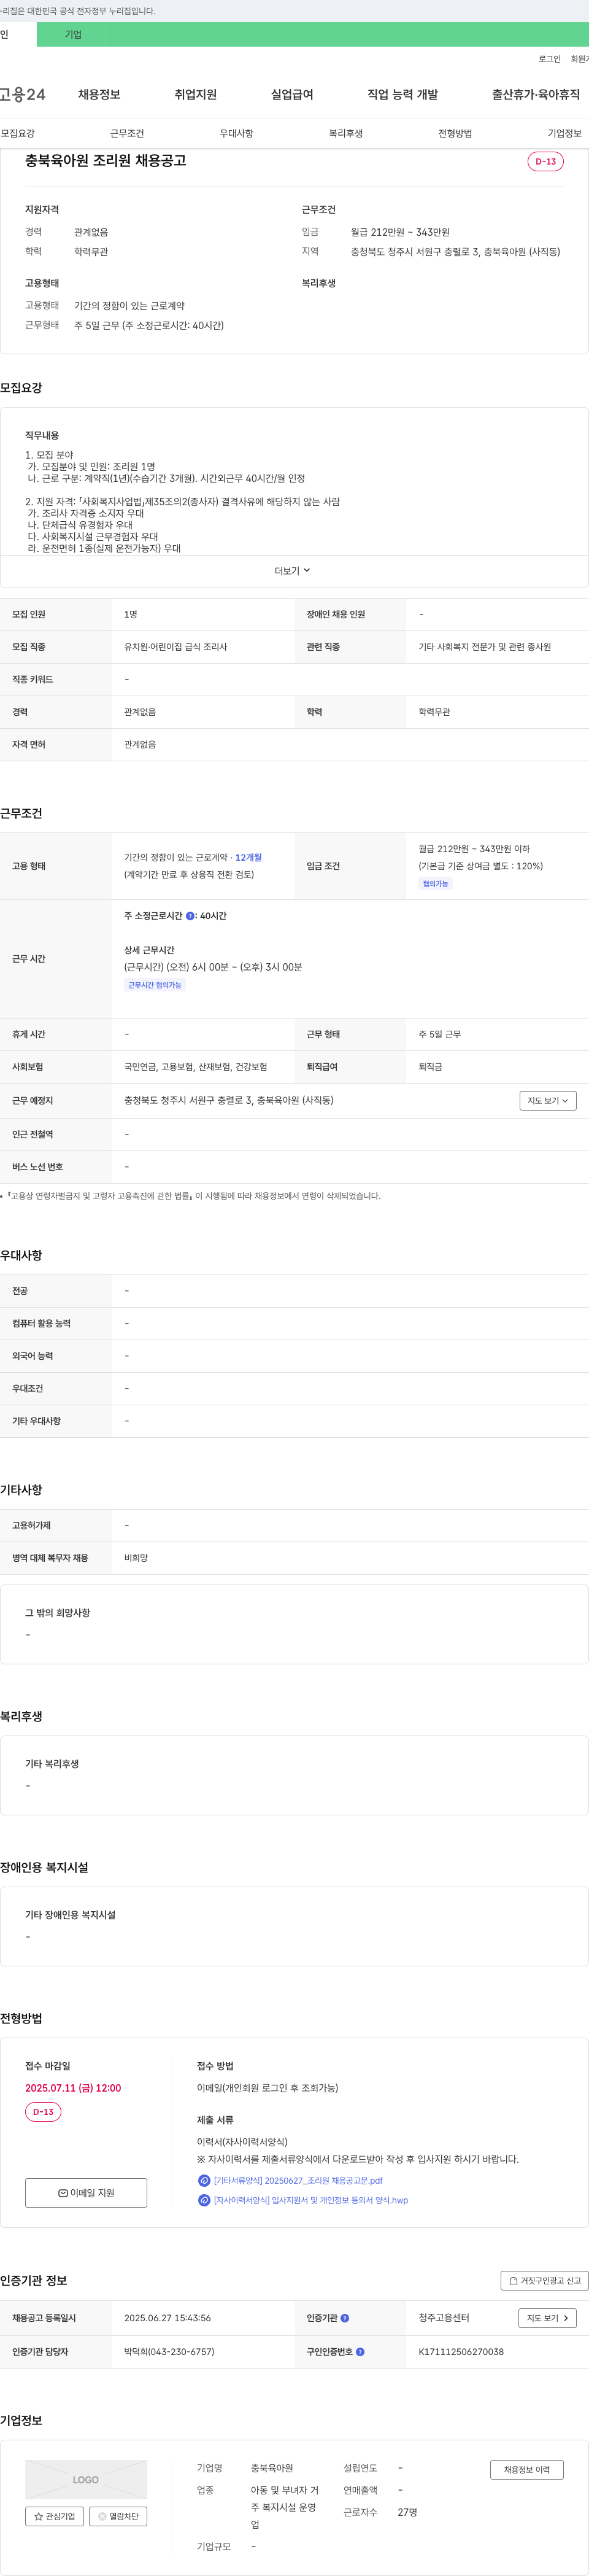
Task: Click the registration time 2025.06.27 15:43:56
Action: click(x=168, y=2318)
